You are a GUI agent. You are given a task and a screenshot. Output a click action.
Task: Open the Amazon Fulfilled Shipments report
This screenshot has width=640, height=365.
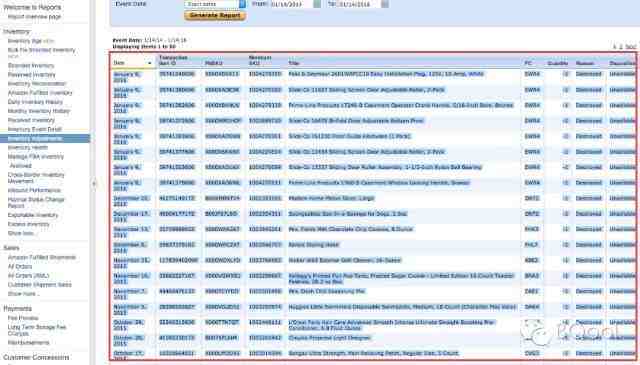42,257
